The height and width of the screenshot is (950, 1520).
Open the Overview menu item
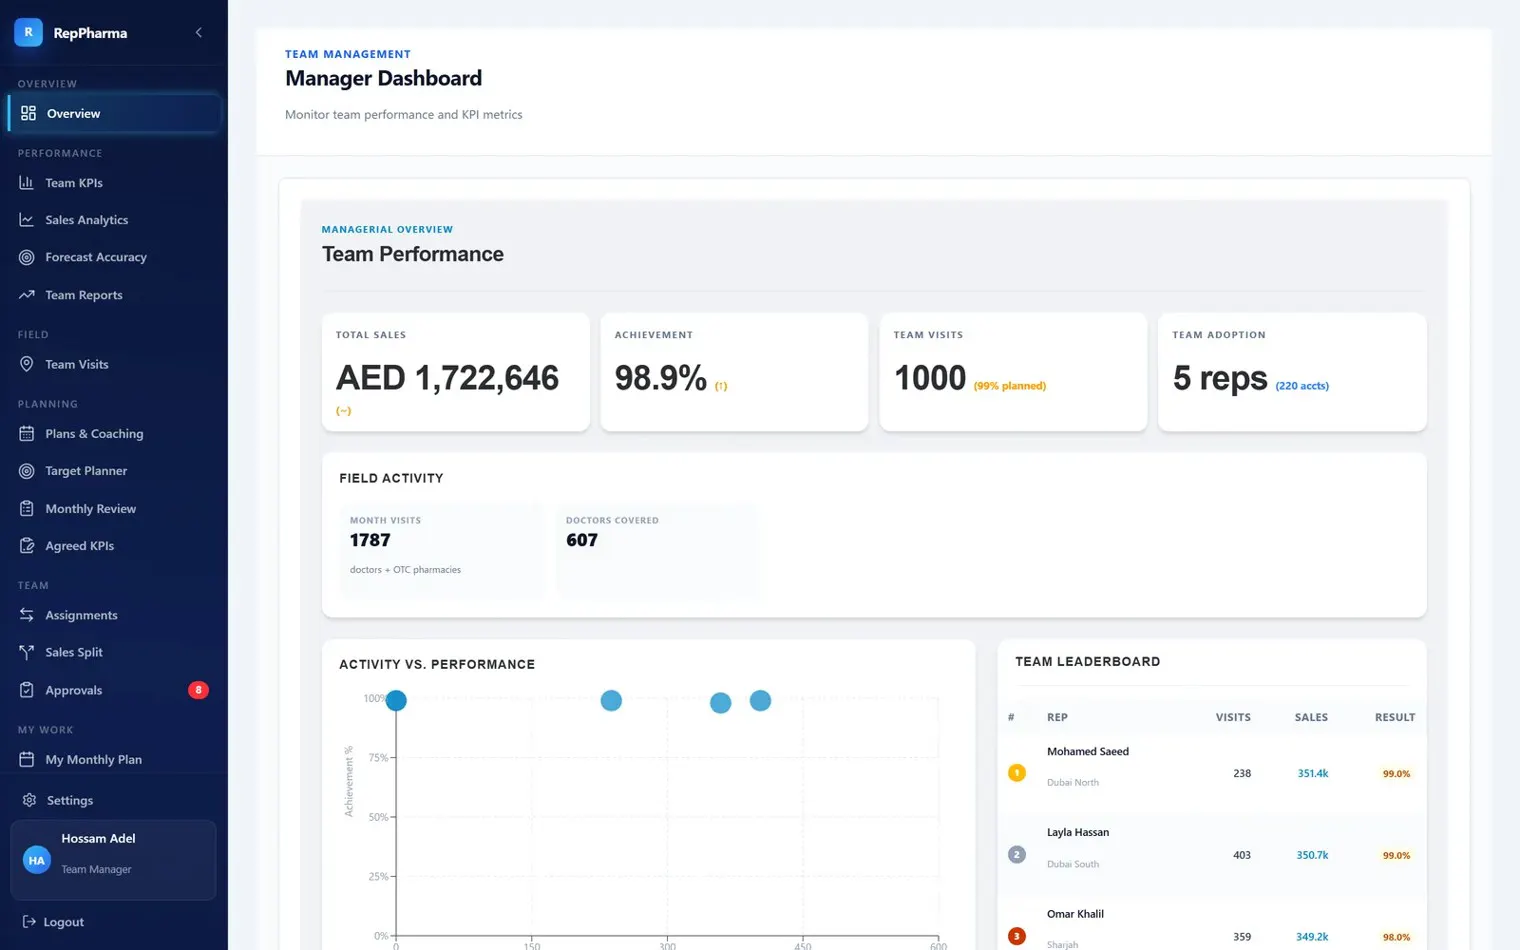tap(114, 113)
